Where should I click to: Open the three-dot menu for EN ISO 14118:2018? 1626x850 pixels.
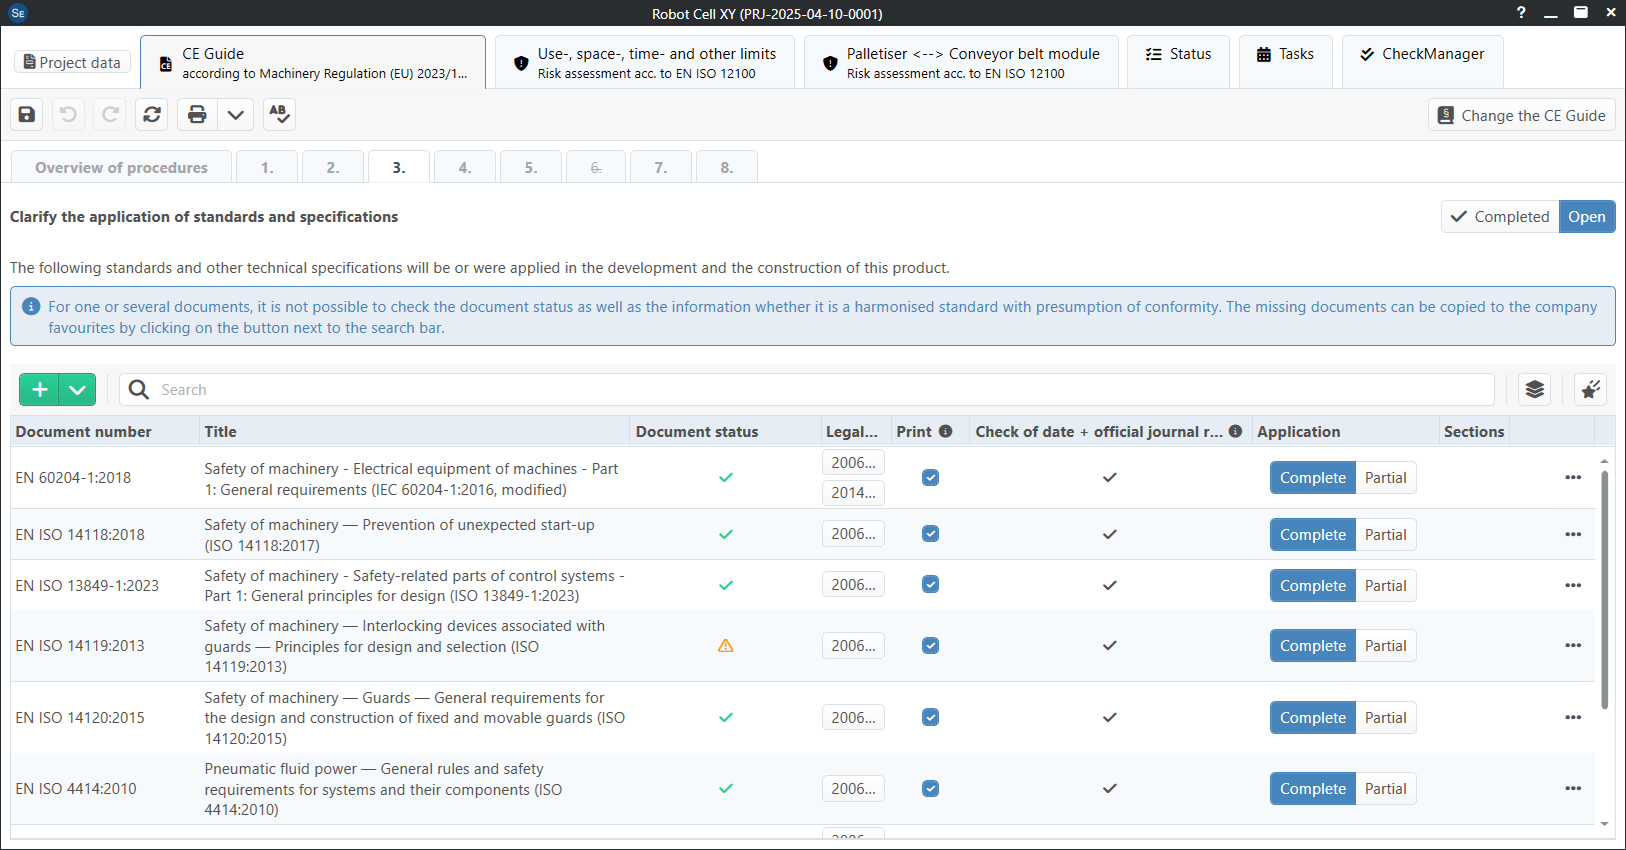point(1573,535)
